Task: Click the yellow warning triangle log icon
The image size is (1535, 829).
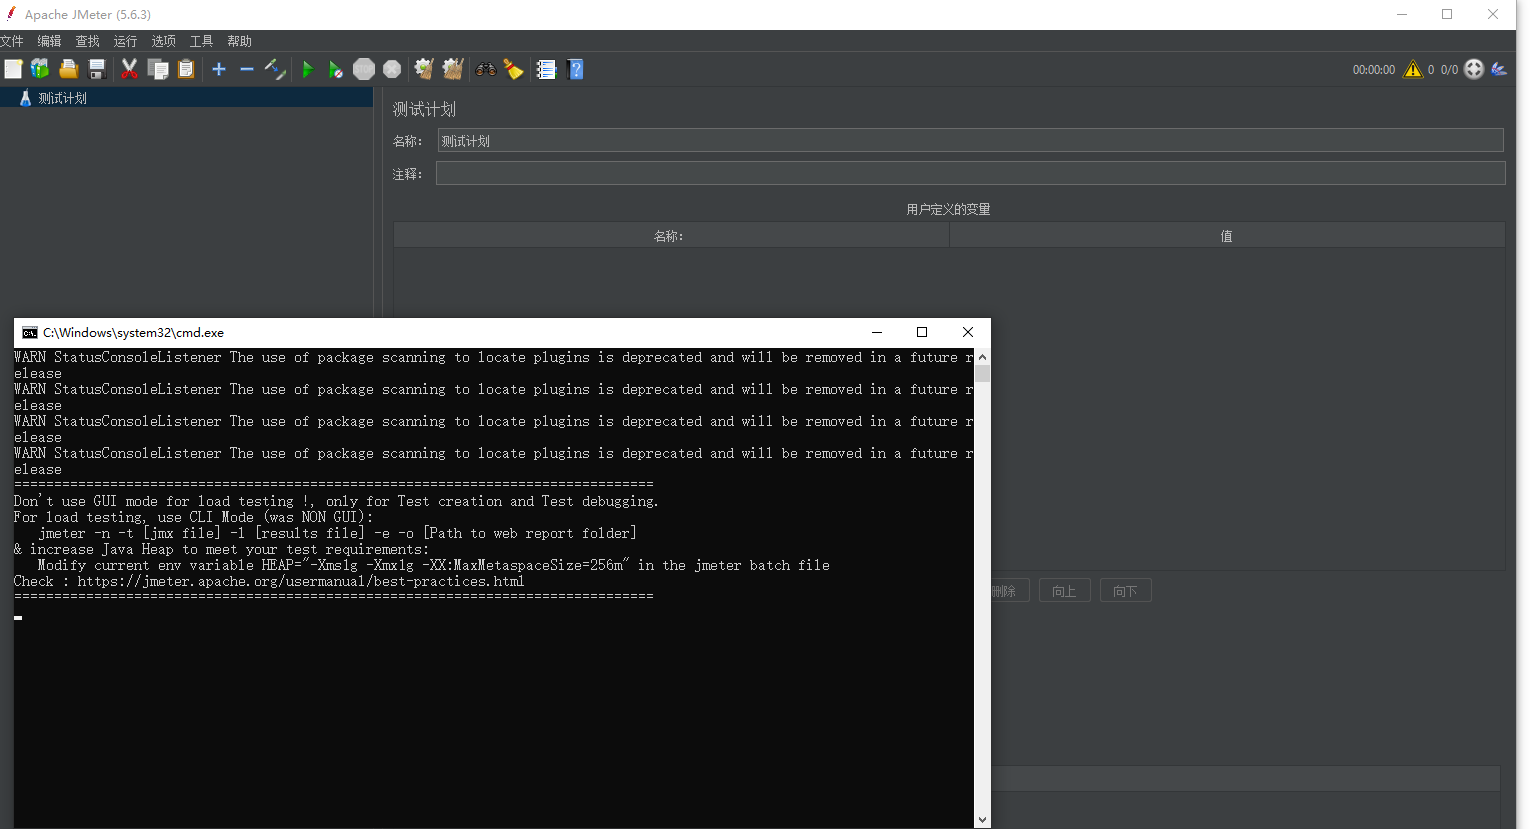Action: [1412, 69]
